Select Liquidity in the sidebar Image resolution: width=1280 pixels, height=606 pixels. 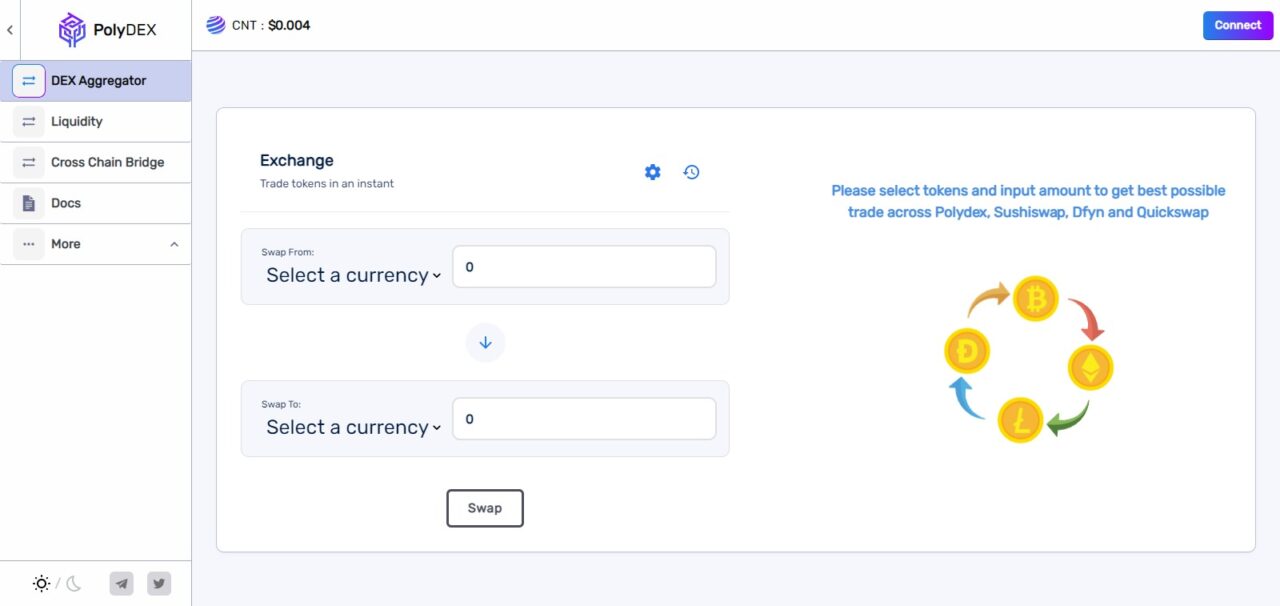(96, 121)
